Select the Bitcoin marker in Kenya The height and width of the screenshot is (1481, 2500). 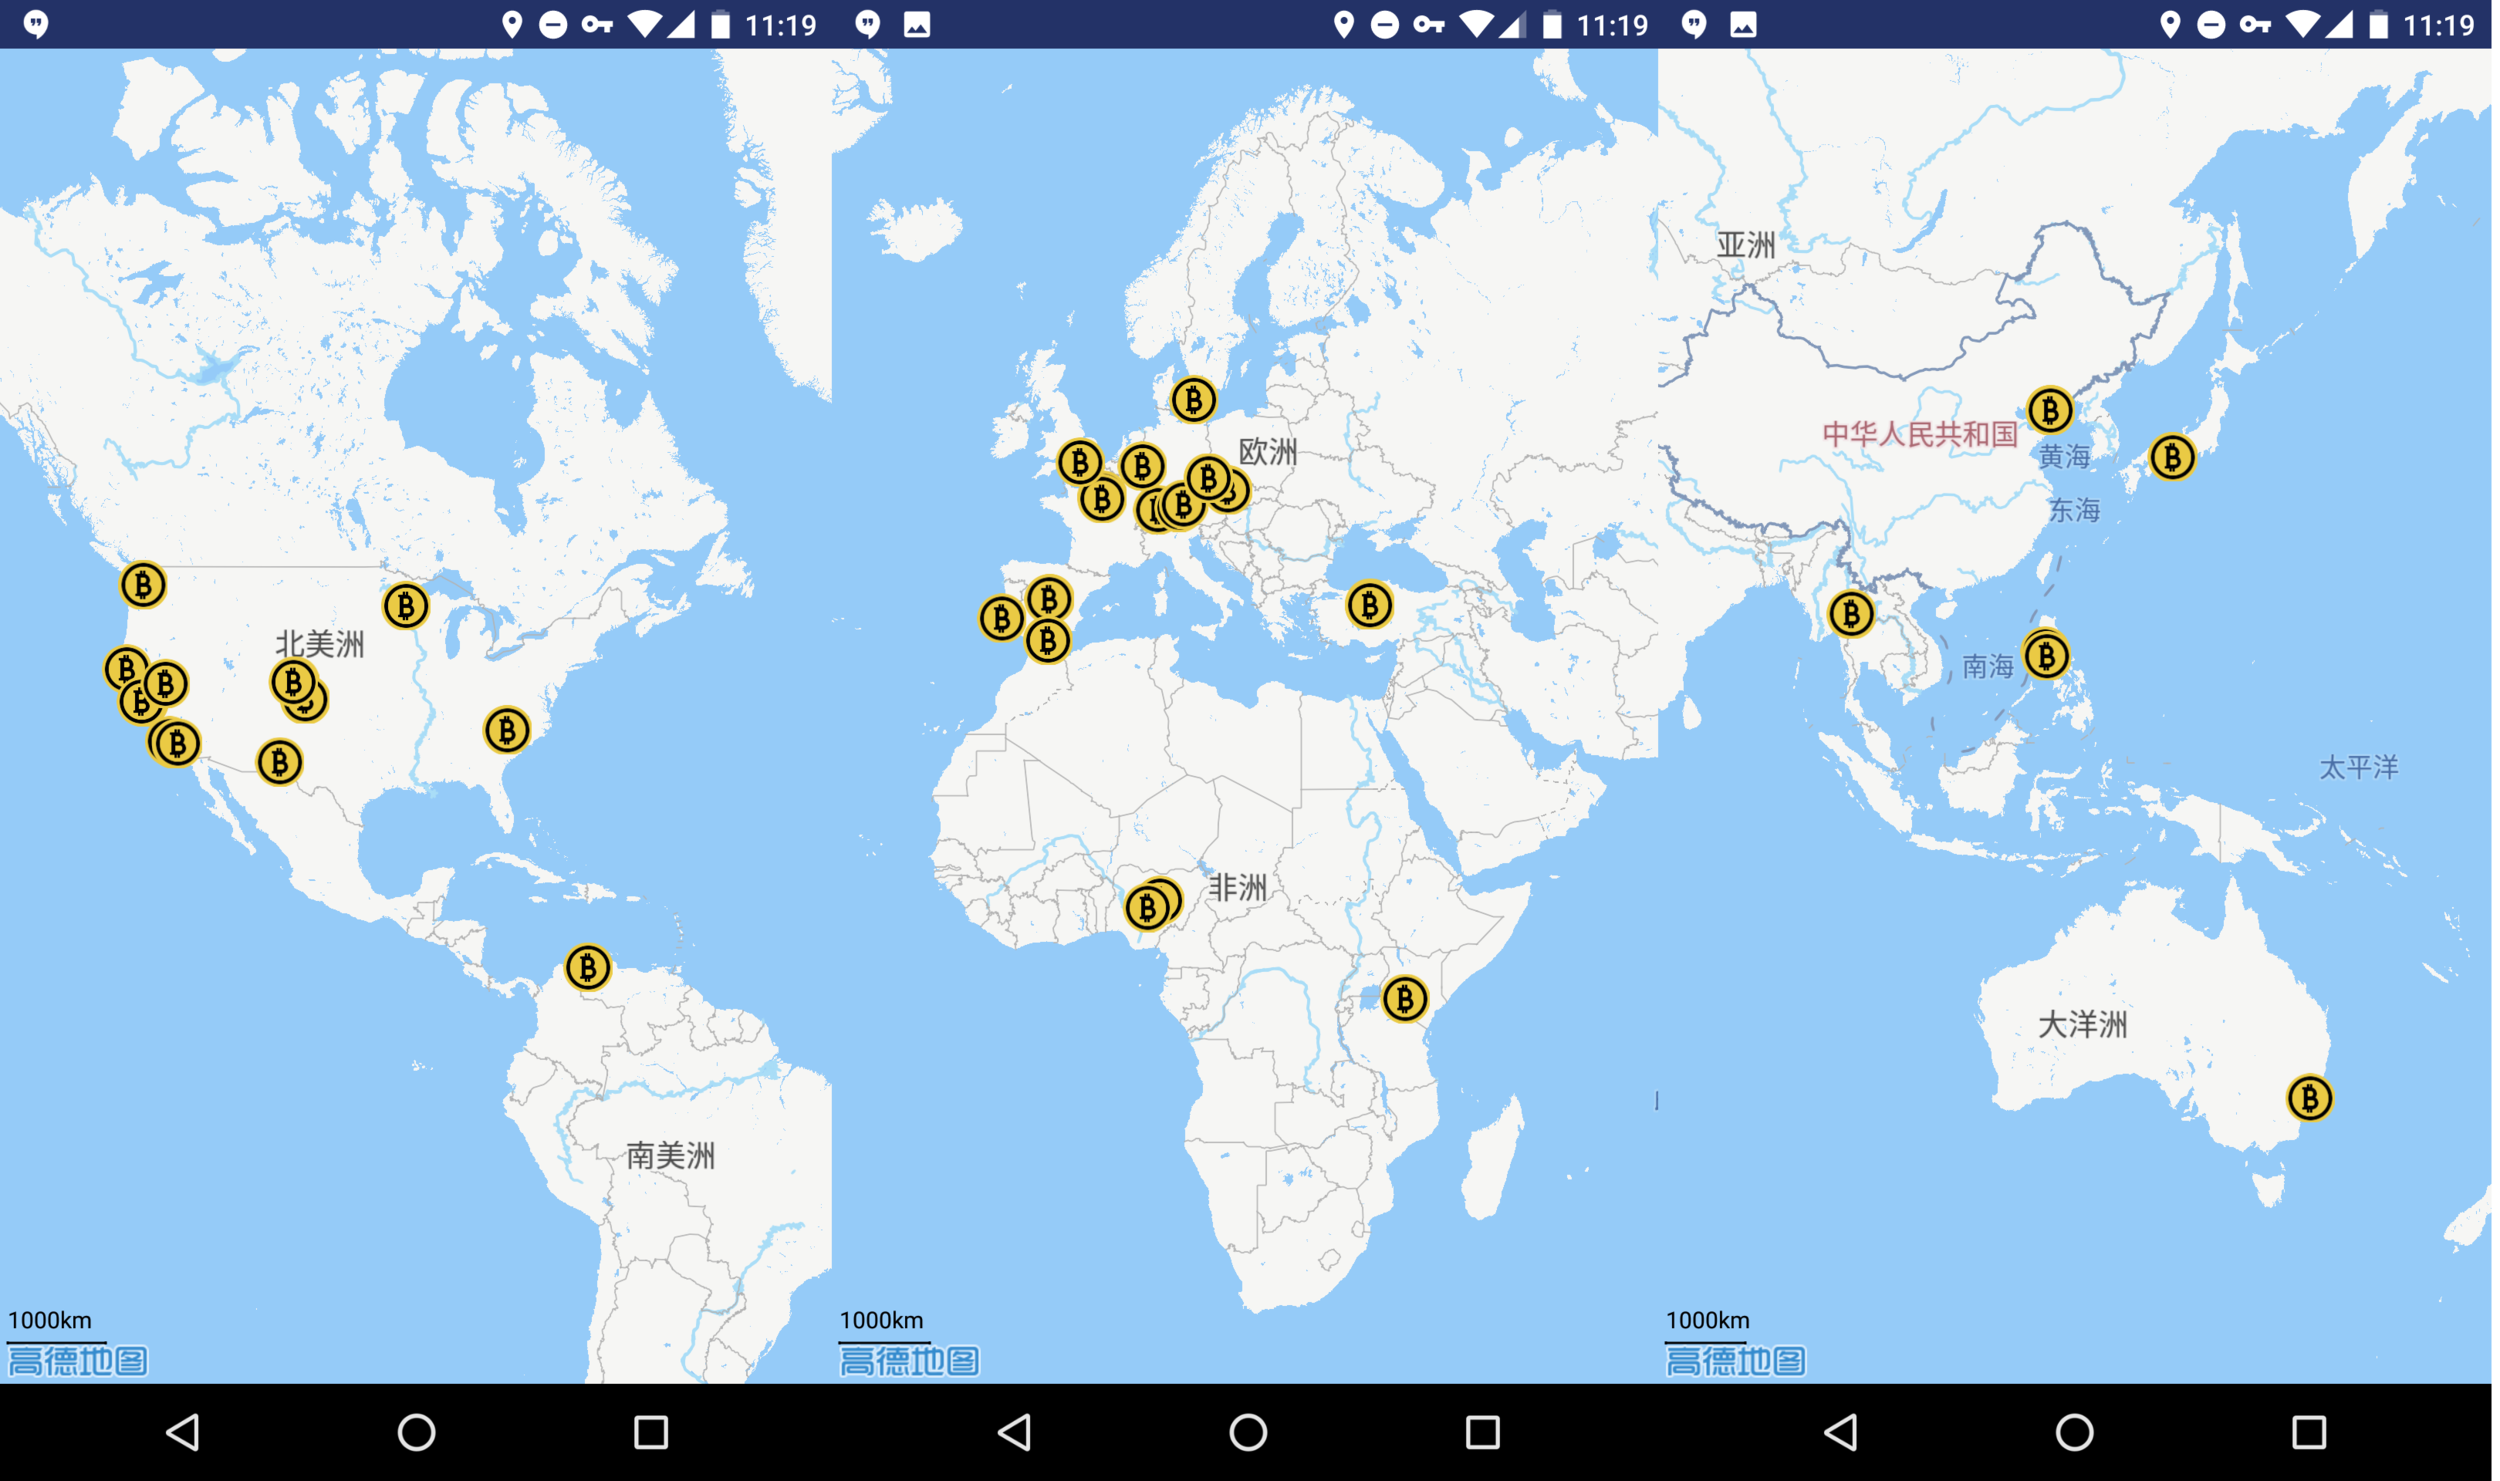[1405, 999]
